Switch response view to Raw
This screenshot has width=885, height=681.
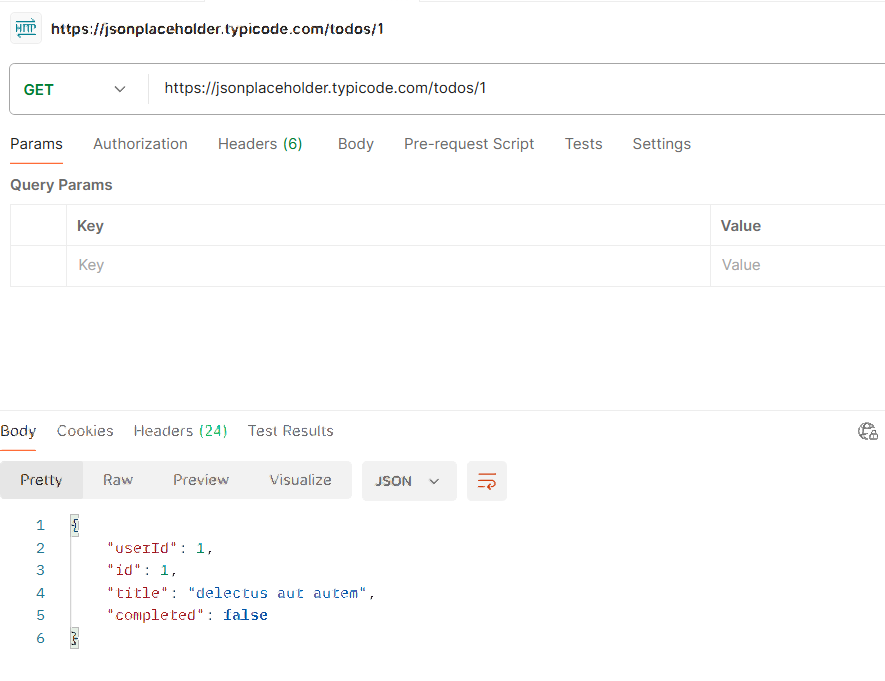tap(118, 480)
